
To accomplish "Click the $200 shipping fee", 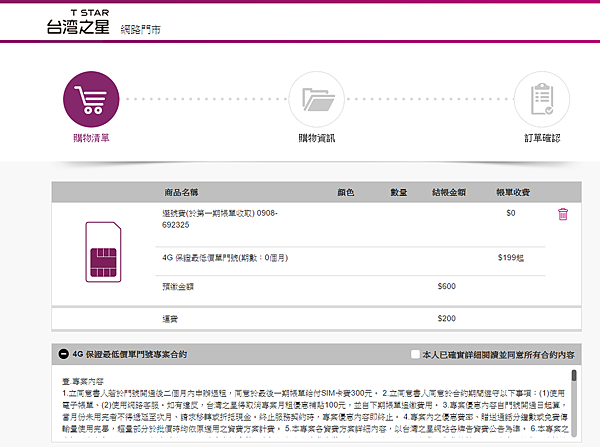I will 447,318.
